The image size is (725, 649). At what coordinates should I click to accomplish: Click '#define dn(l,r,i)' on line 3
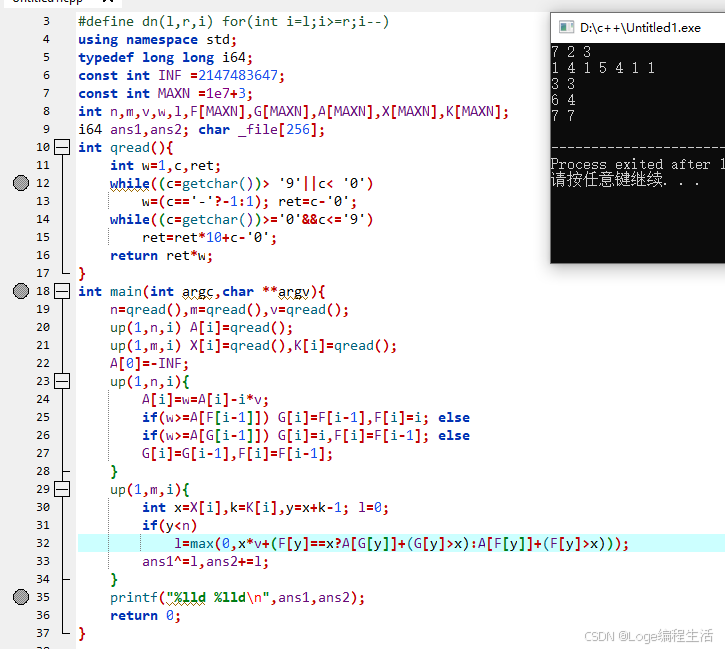click(146, 22)
